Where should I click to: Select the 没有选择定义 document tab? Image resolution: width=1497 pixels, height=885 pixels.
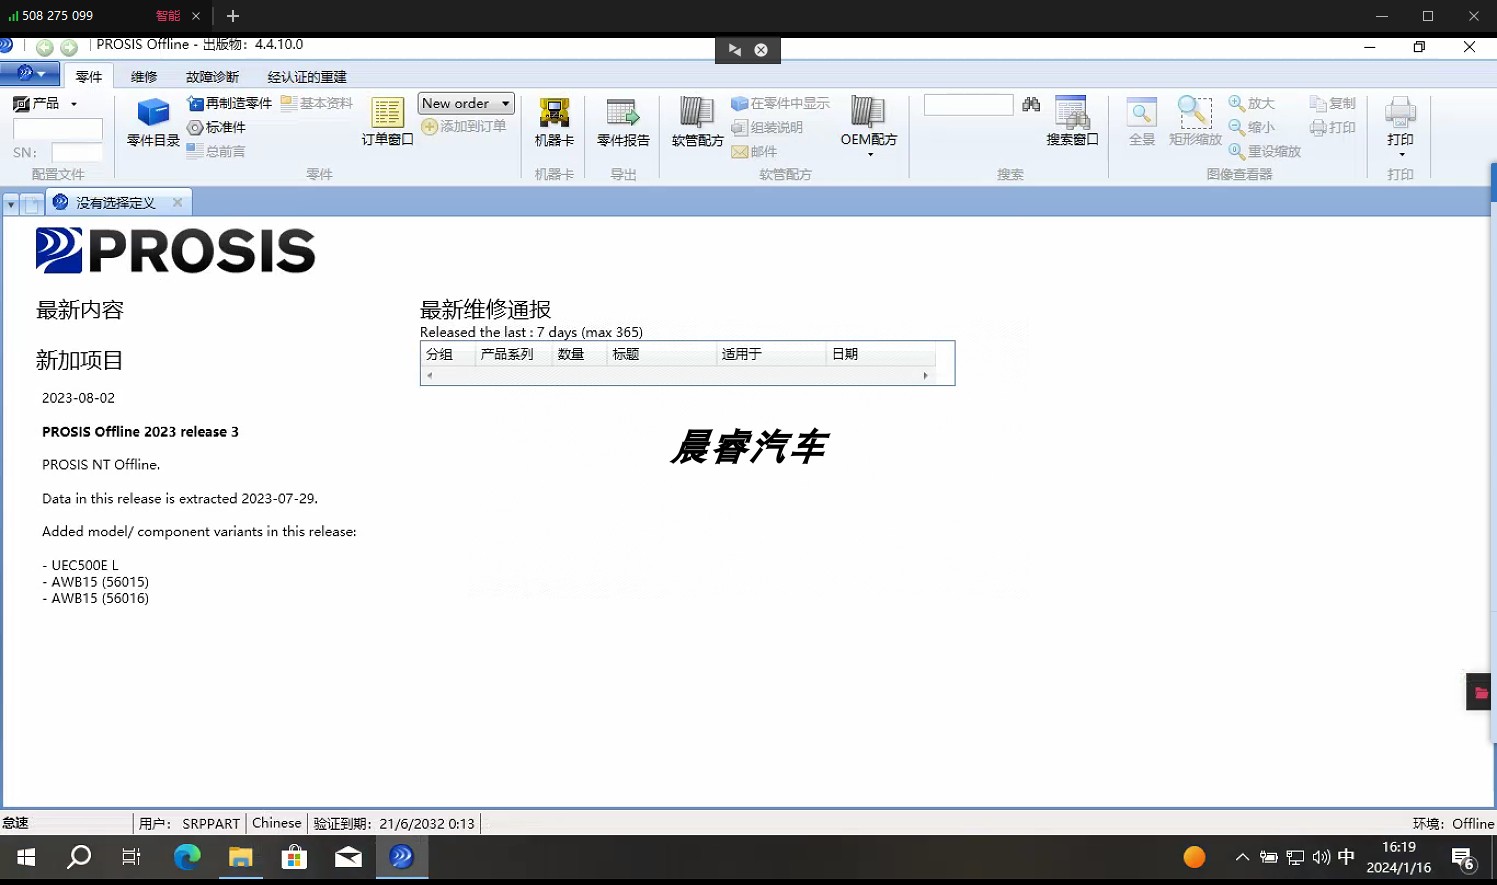[x=116, y=202]
